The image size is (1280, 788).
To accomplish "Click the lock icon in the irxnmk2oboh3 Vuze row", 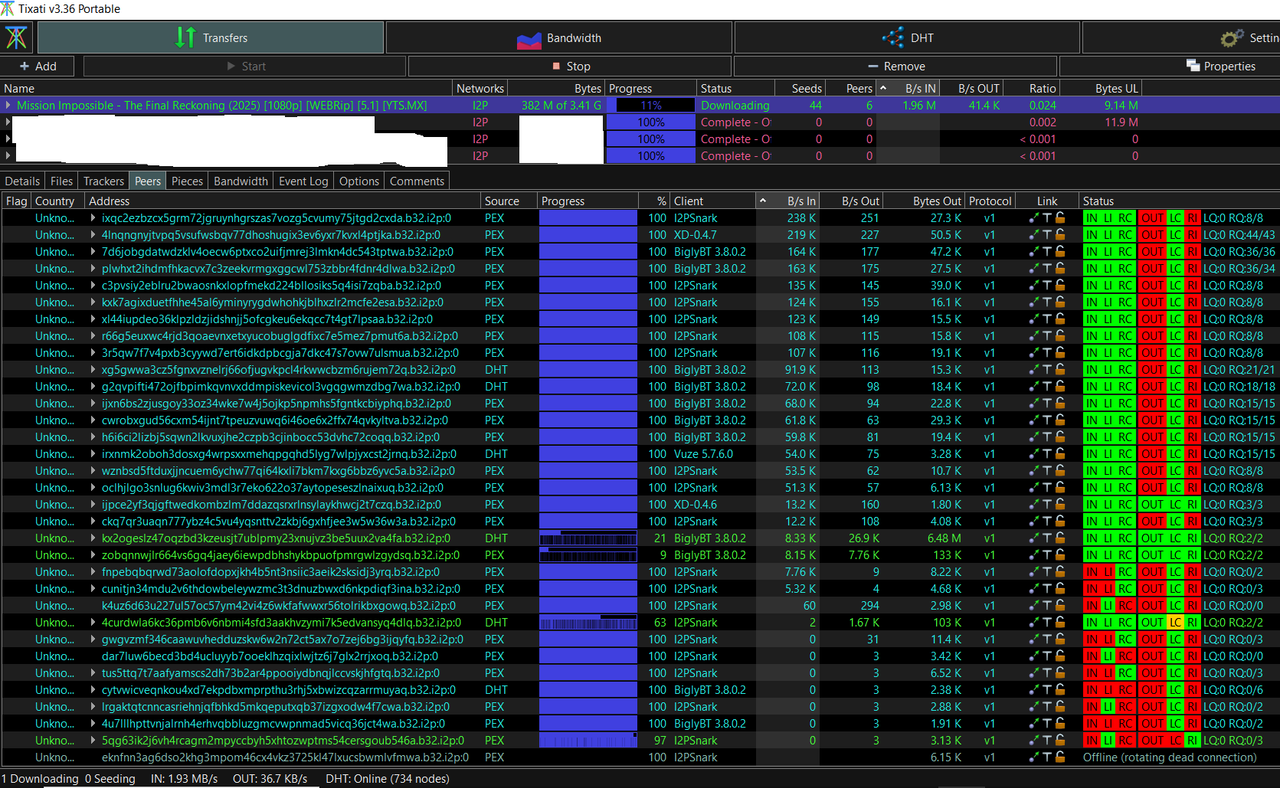I will point(1061,454).
